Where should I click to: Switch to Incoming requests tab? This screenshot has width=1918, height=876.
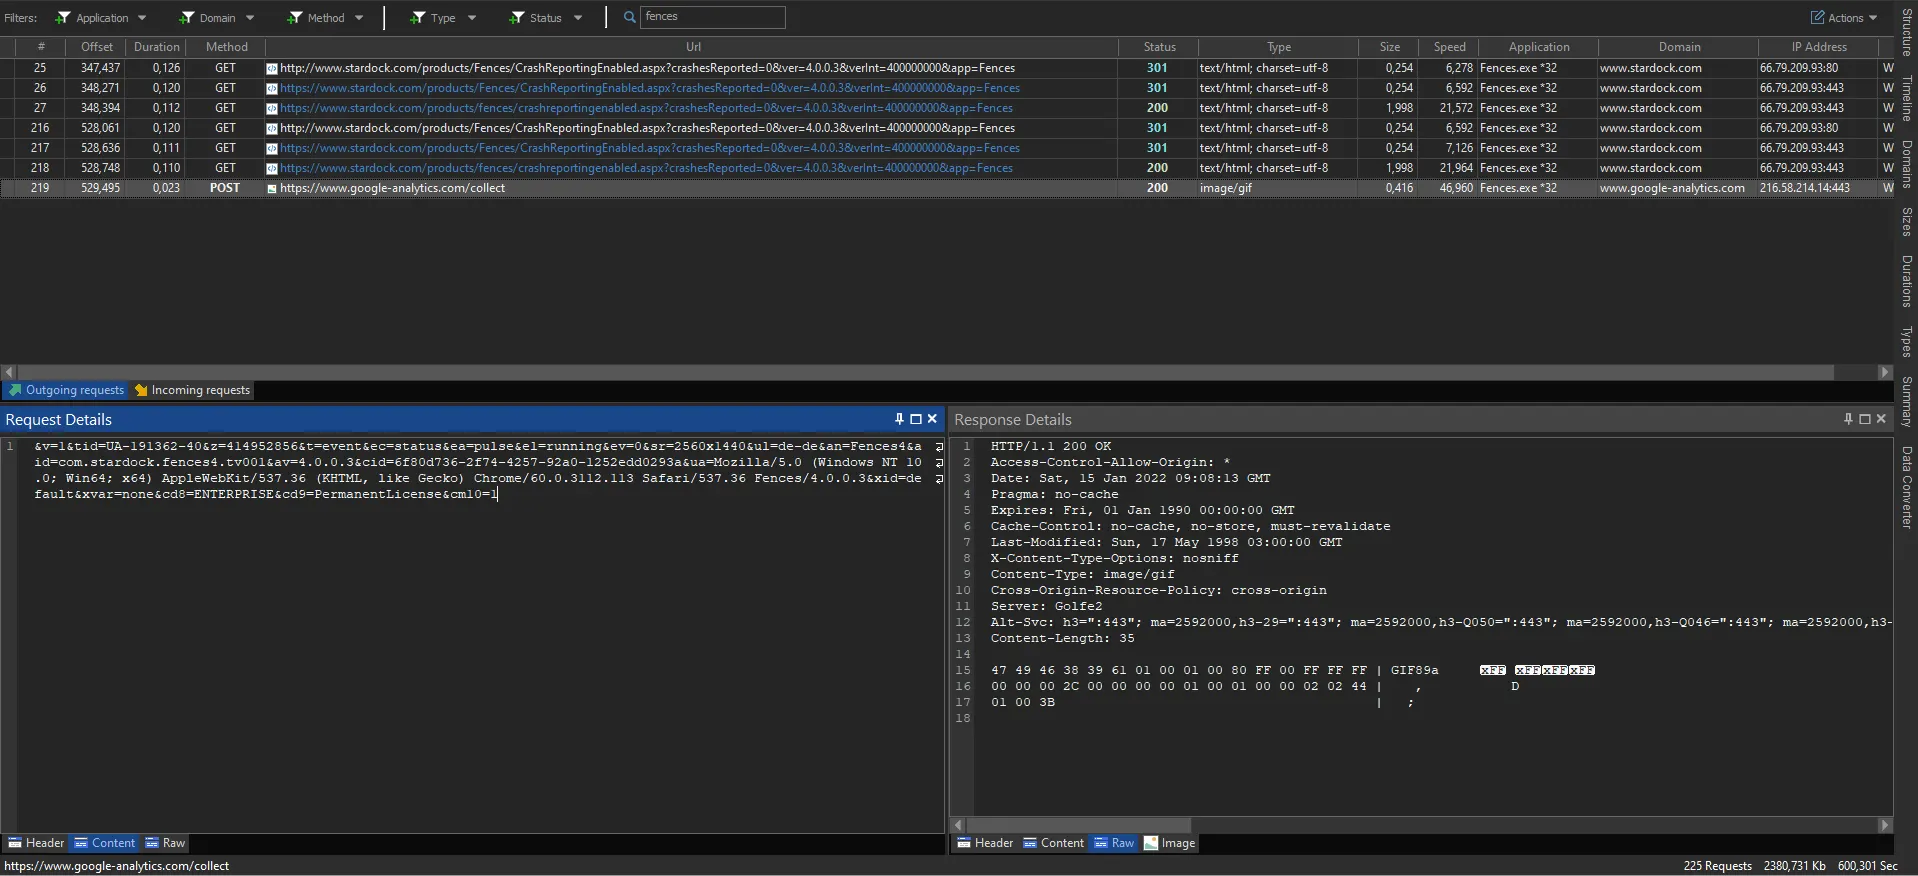pyautogui.click(x=193, y=390)
